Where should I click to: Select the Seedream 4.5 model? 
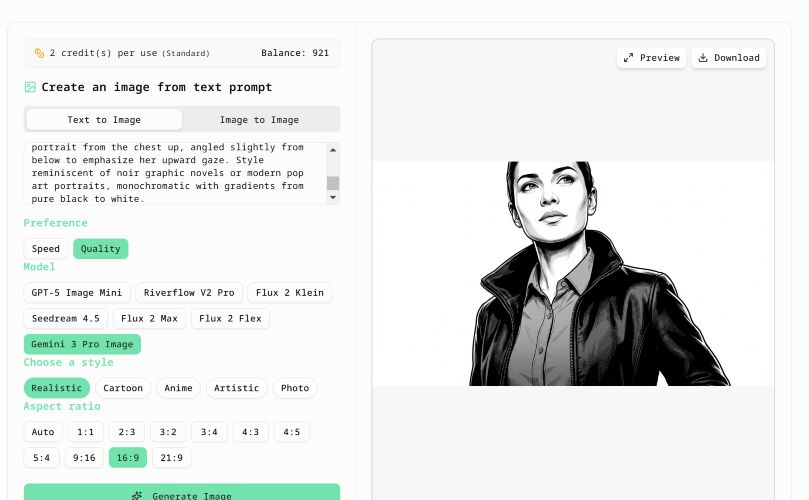coord(66,318)
